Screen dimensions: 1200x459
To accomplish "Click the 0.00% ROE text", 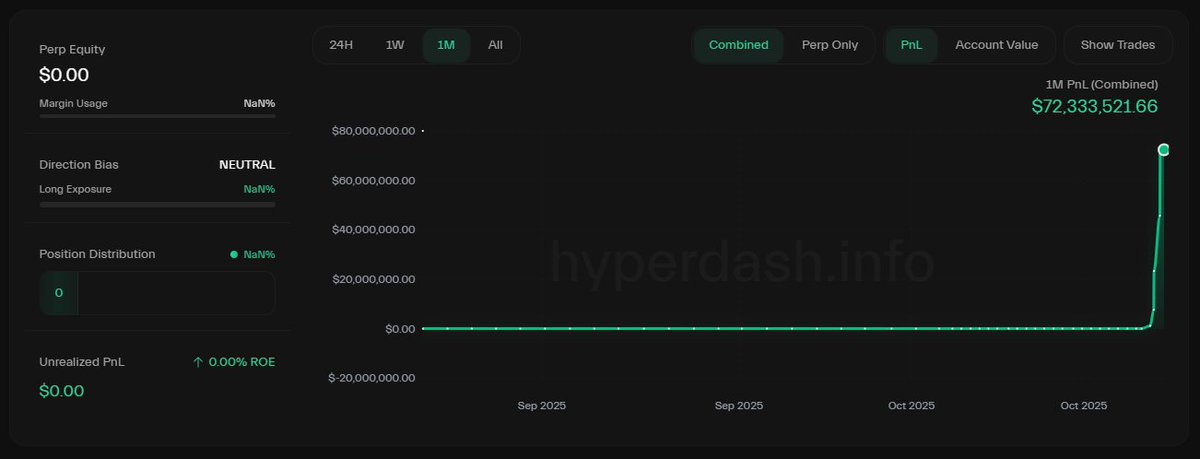I will pyautogui.click(x=242, y=361).
